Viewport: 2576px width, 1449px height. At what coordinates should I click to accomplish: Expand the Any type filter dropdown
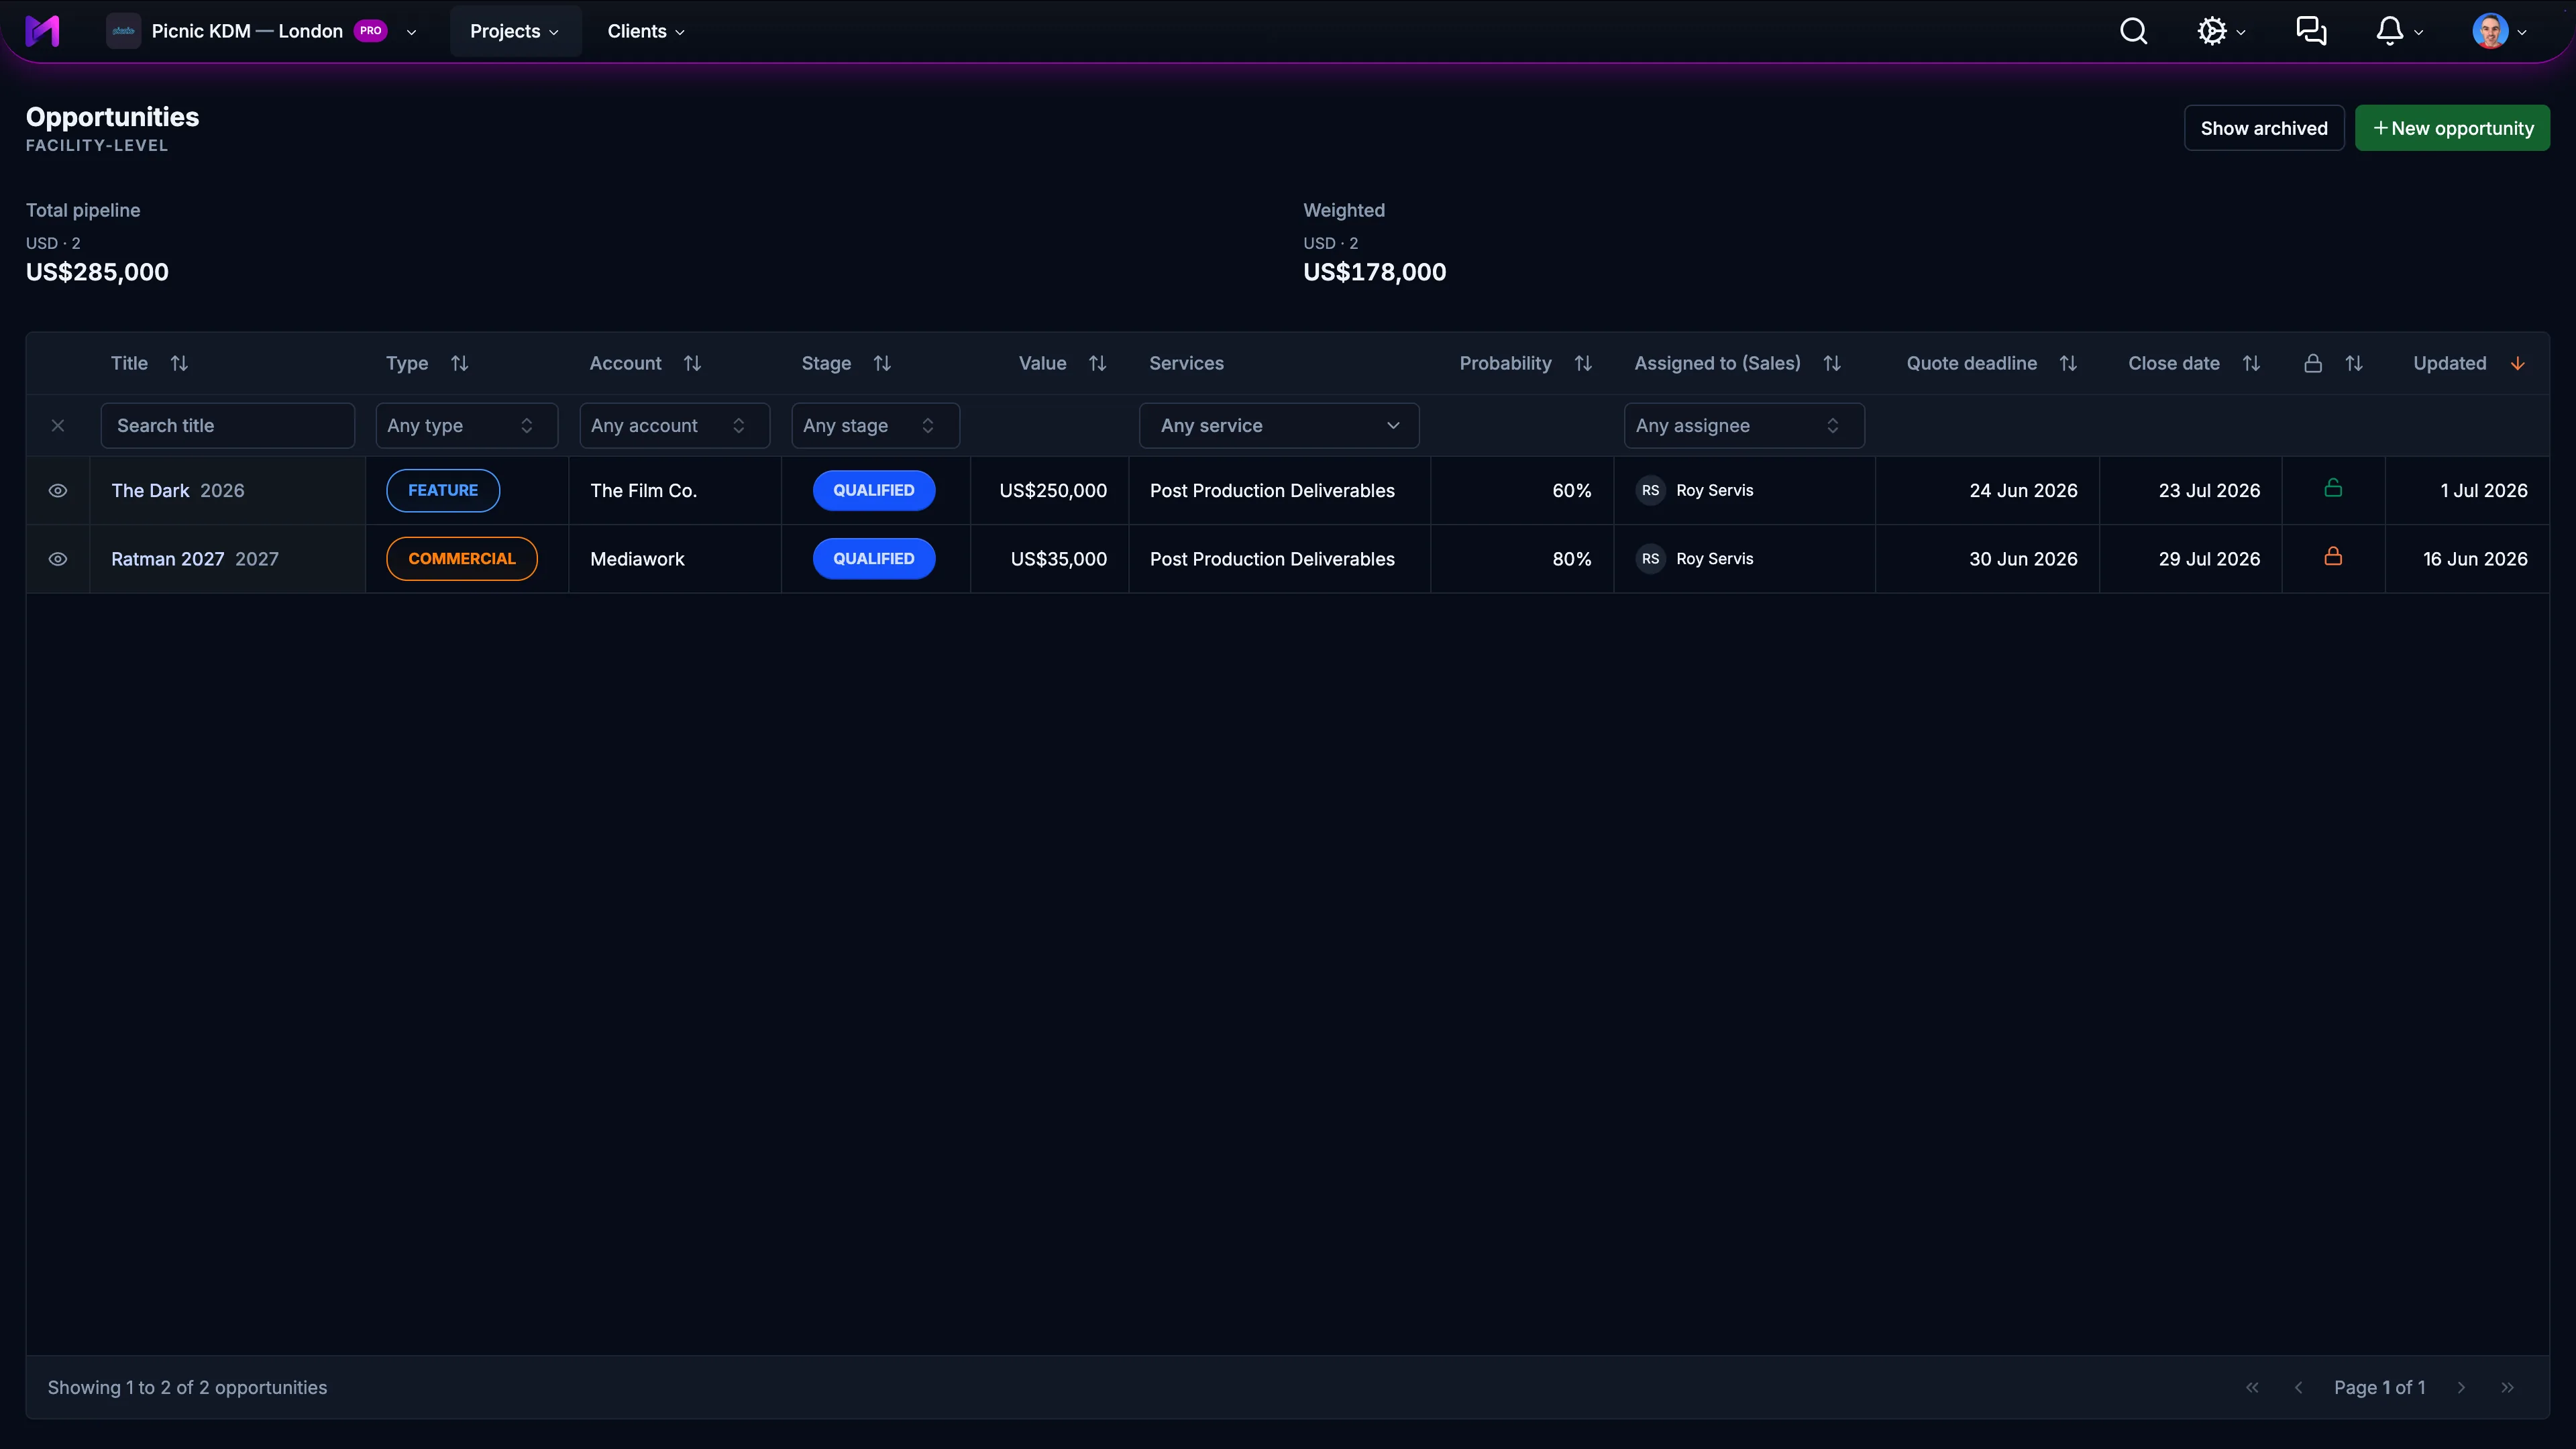point(466,426)
